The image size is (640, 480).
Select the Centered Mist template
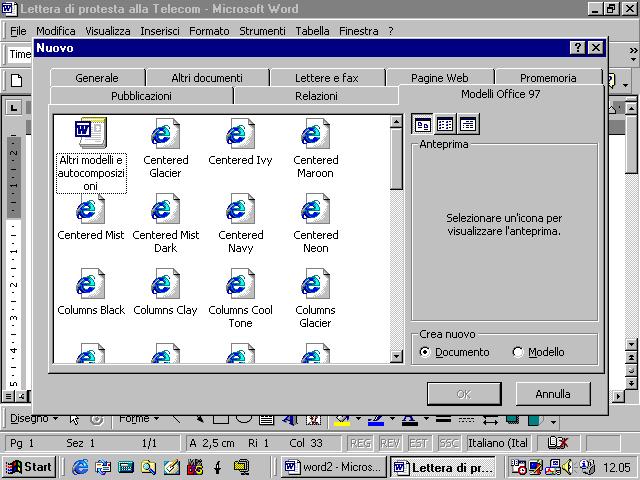coord(91,217)
